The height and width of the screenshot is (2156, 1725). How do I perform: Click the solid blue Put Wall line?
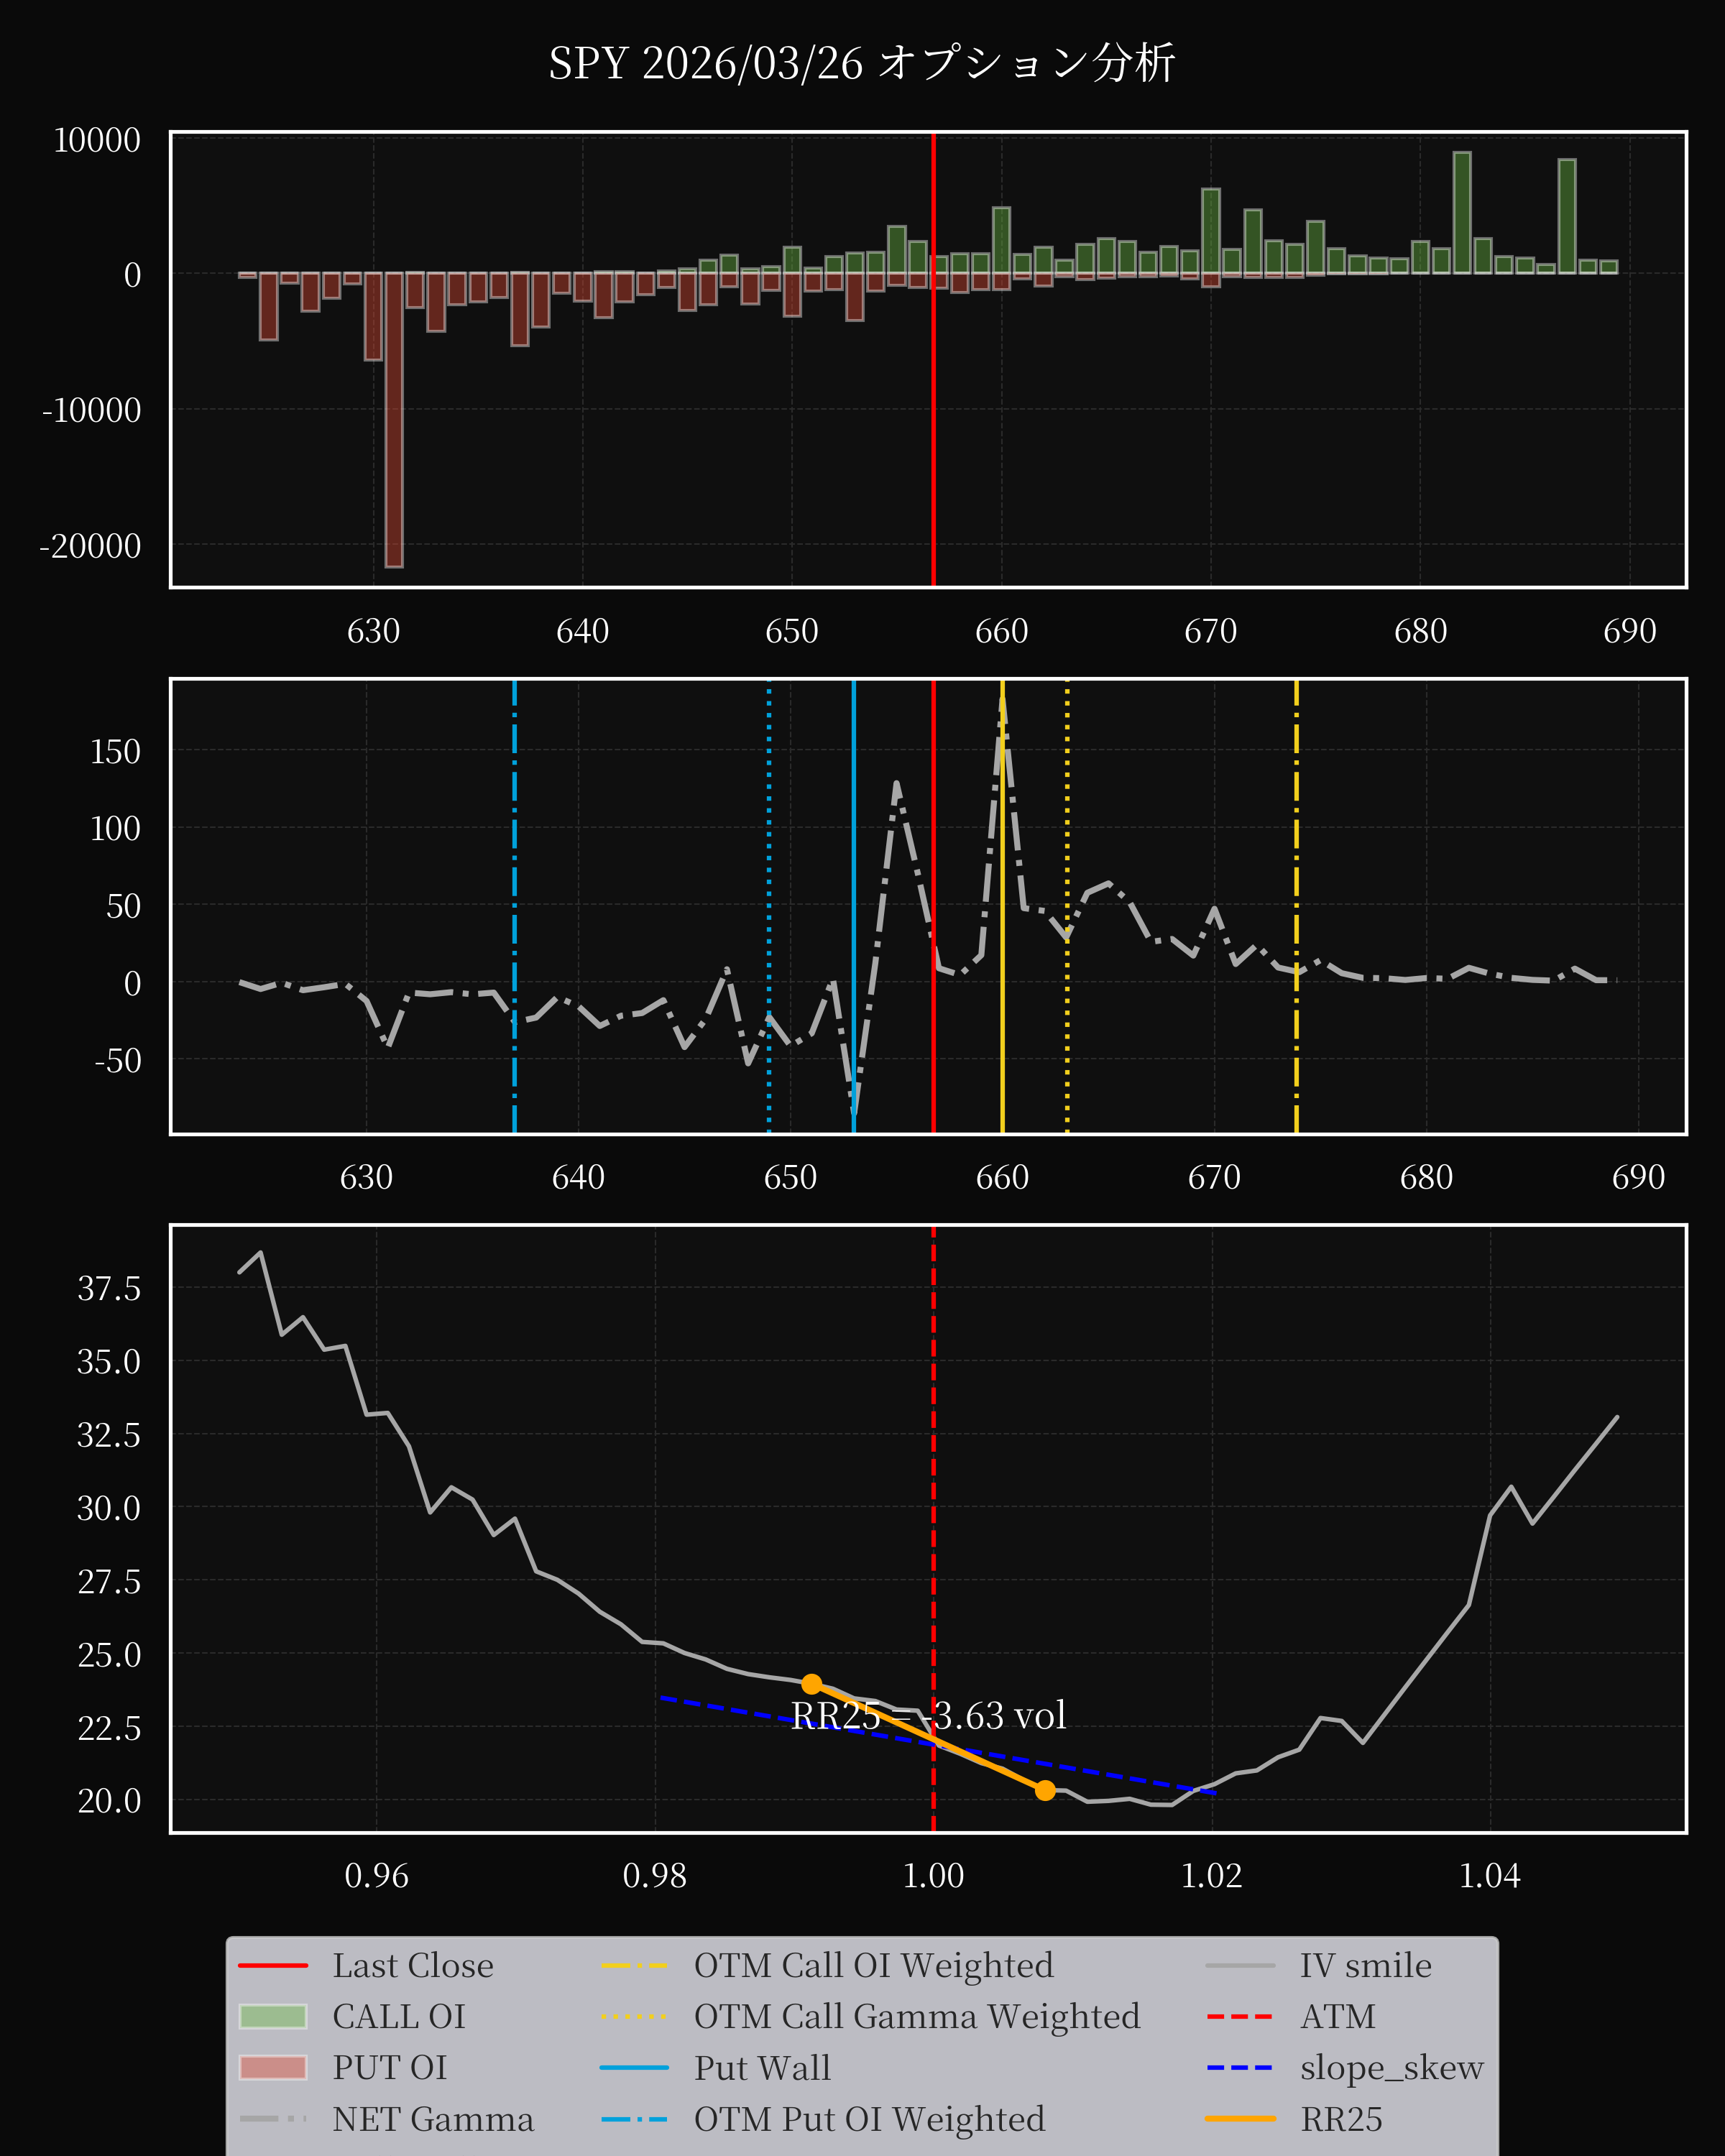[853, 906]
